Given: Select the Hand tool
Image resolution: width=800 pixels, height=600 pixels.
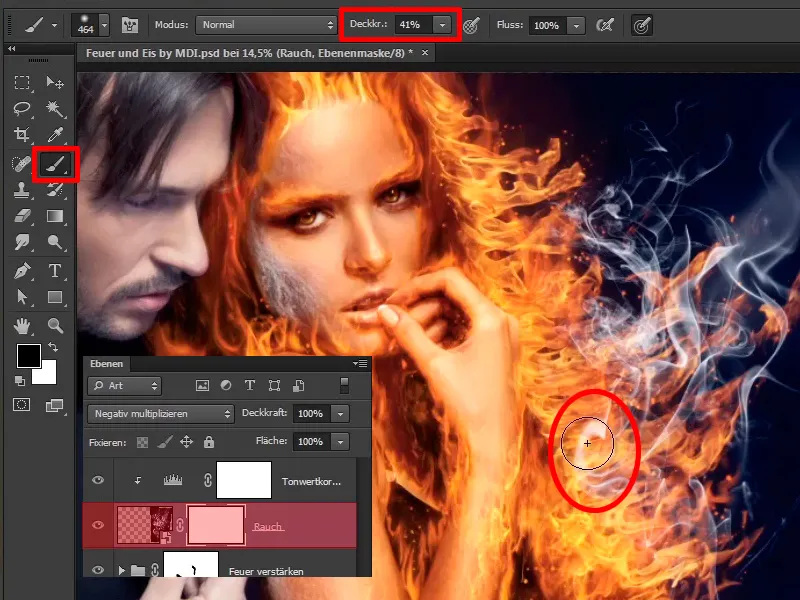Looking at the screenshot, I should click(x=21, y=326).
